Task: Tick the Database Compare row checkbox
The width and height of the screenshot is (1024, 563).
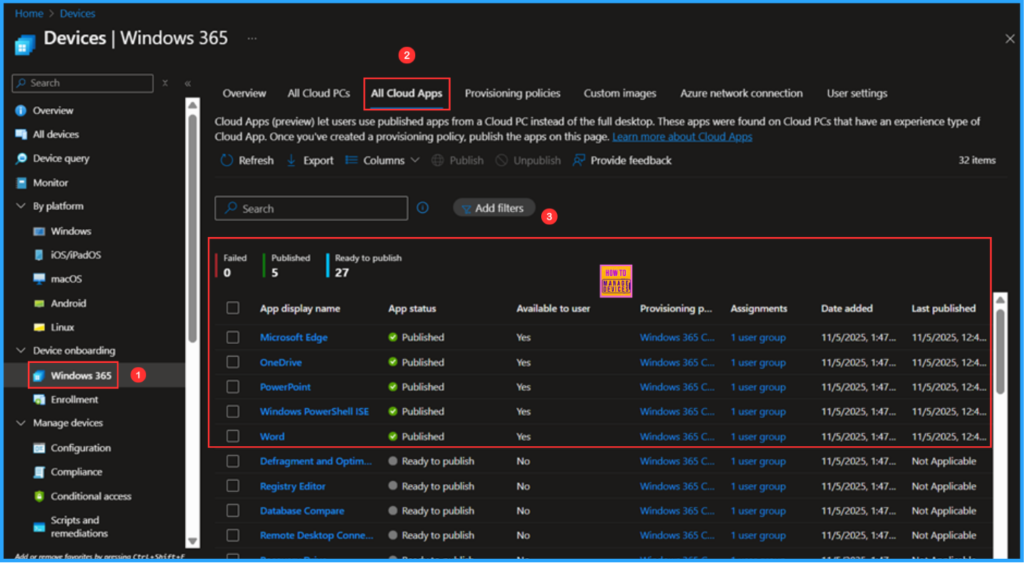Action: (x=232, y=511)
